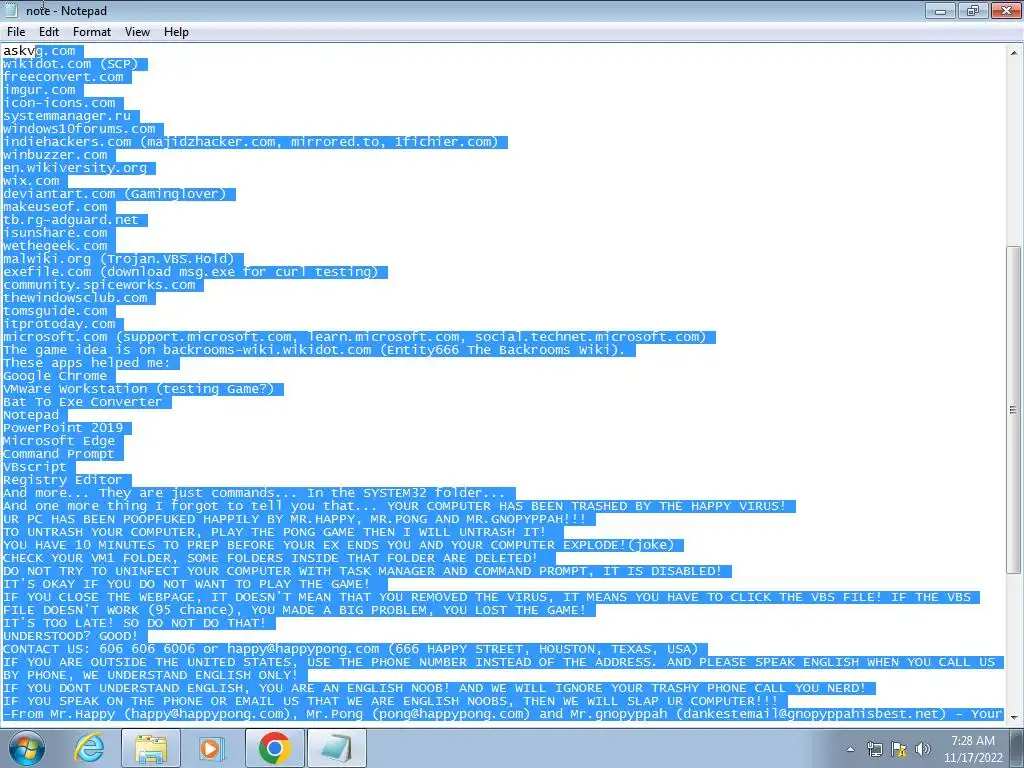Click the line 'tomsguide.com'
Viewport: 1024px width, 768px height.
tap(55, 311)
